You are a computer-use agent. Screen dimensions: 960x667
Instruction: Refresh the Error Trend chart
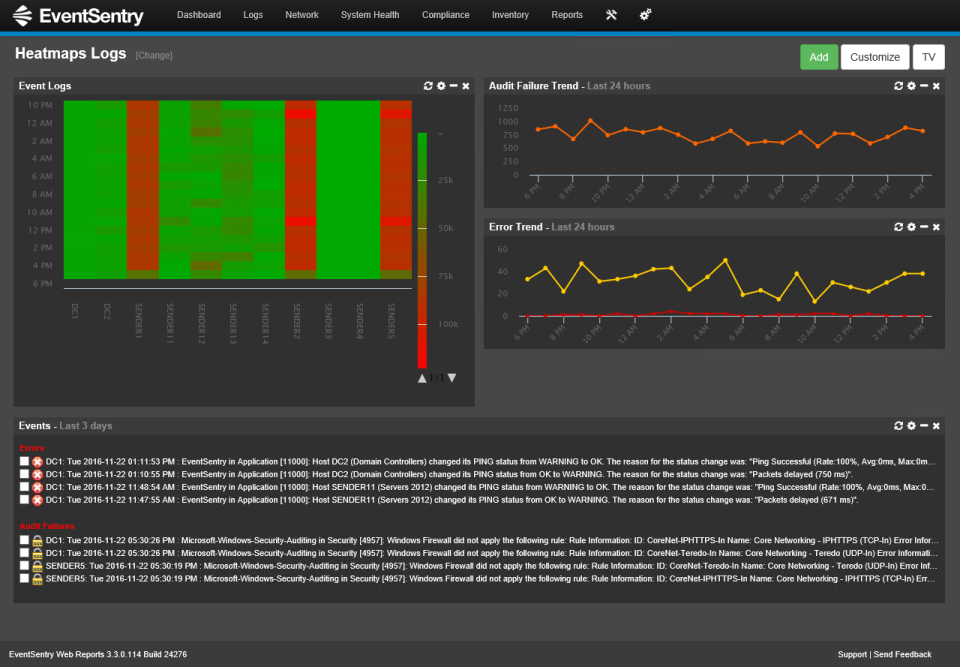tap(898, 227)
